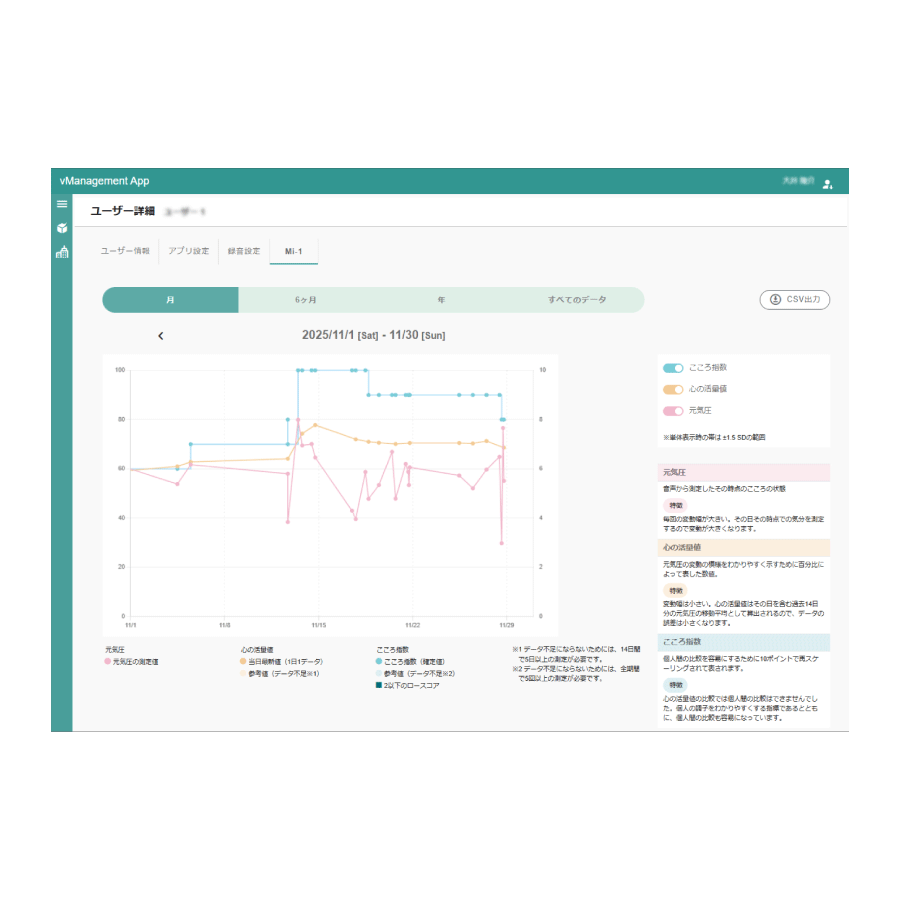The height and width of the screenshot is (900, 900).
Task: Click the building icon in the sidebar
Action: tap(62, 252)
